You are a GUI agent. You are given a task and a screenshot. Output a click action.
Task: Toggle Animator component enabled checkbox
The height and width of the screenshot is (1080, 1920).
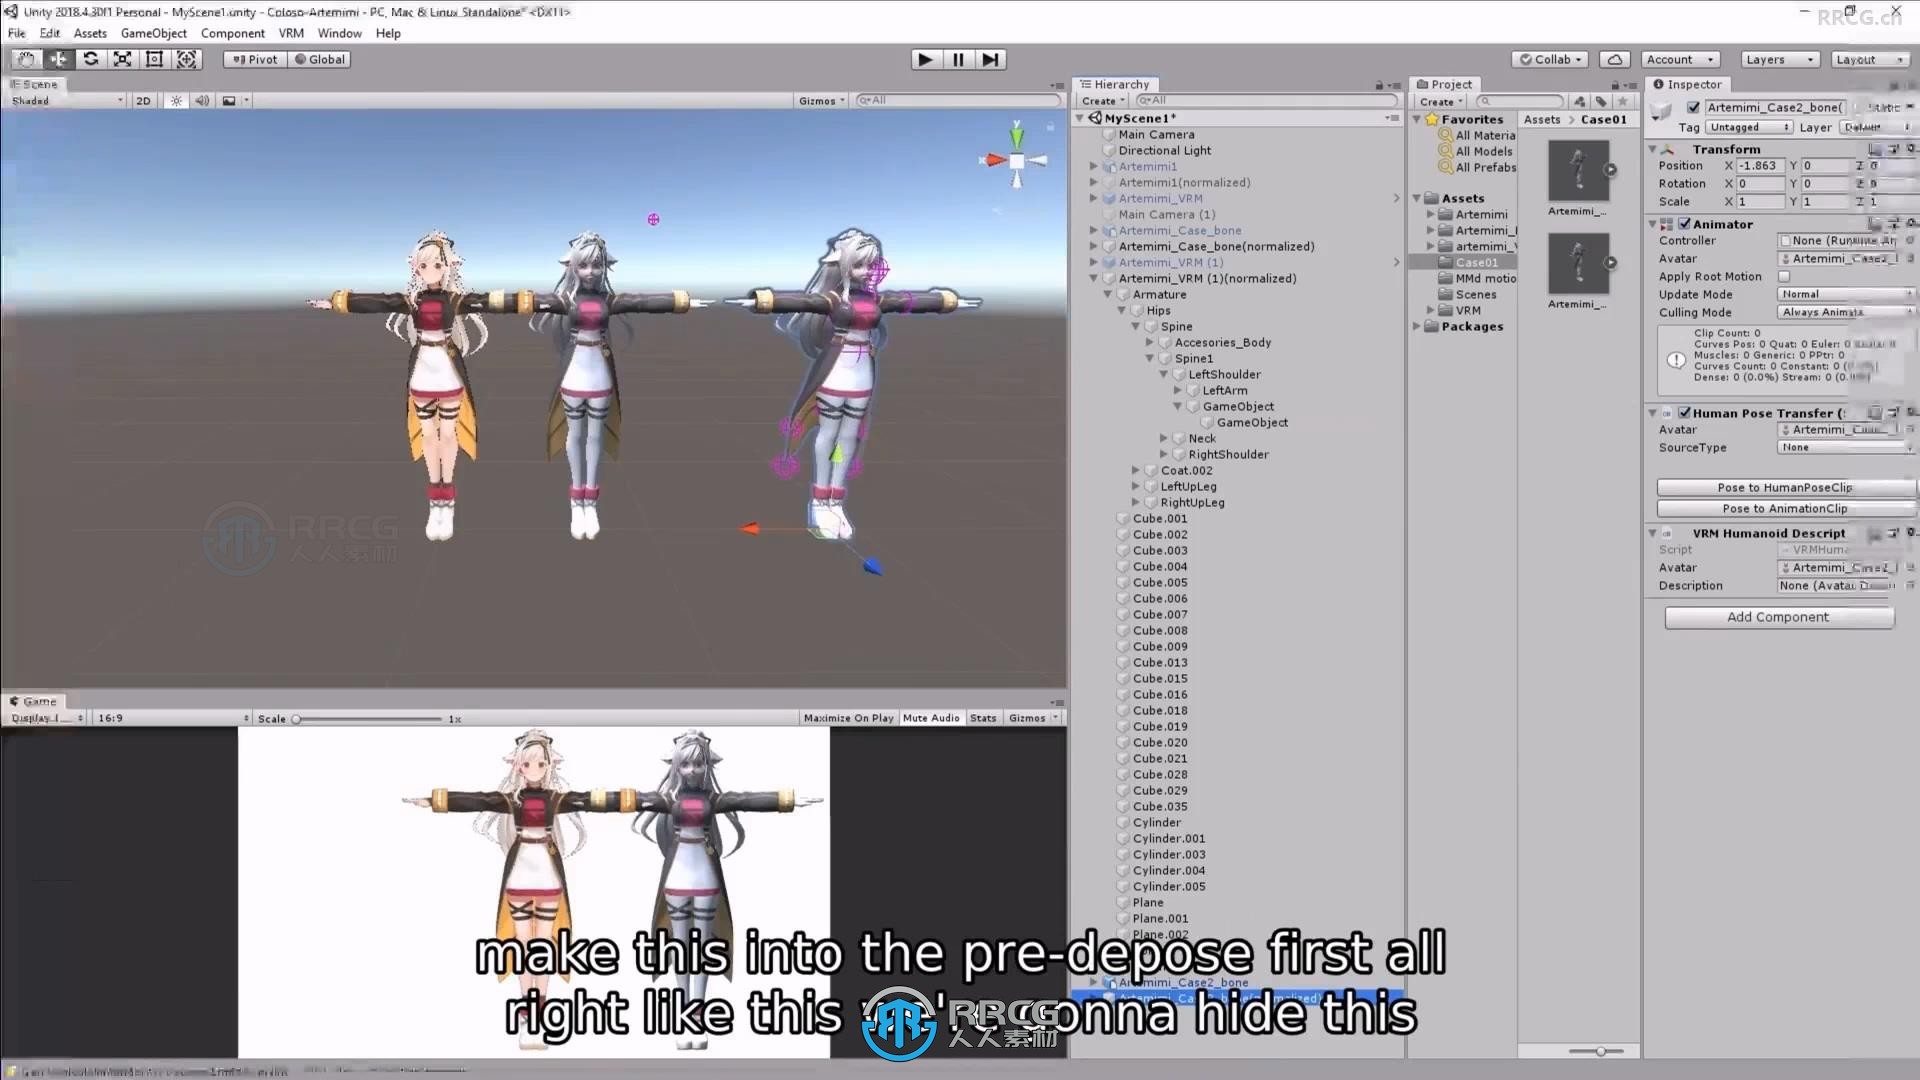(x=1684, y=224)
